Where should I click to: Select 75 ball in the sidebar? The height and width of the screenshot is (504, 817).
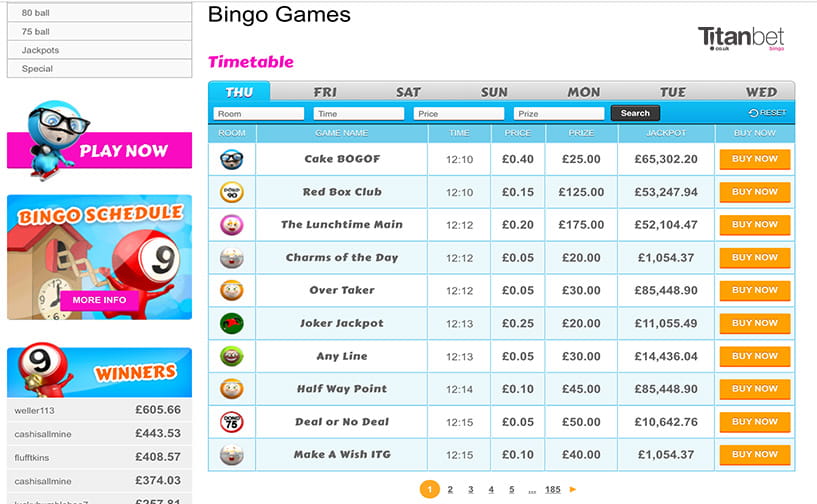[100, 31]
